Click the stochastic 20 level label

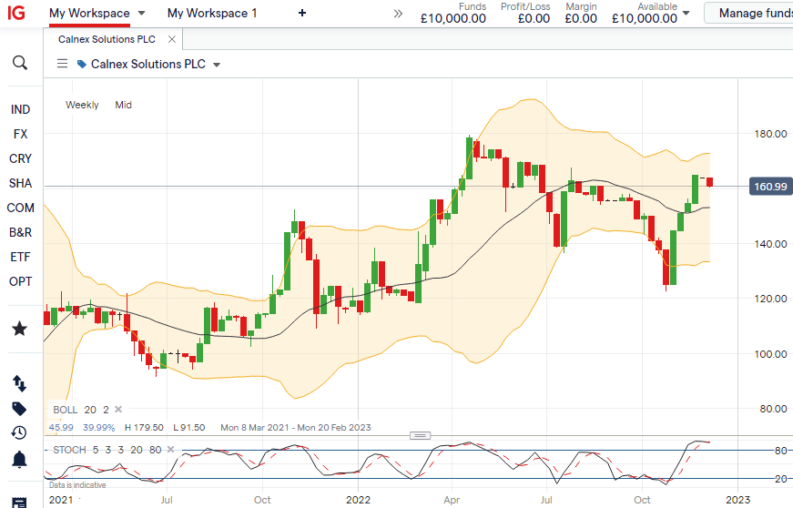click(x=781, y=479)
